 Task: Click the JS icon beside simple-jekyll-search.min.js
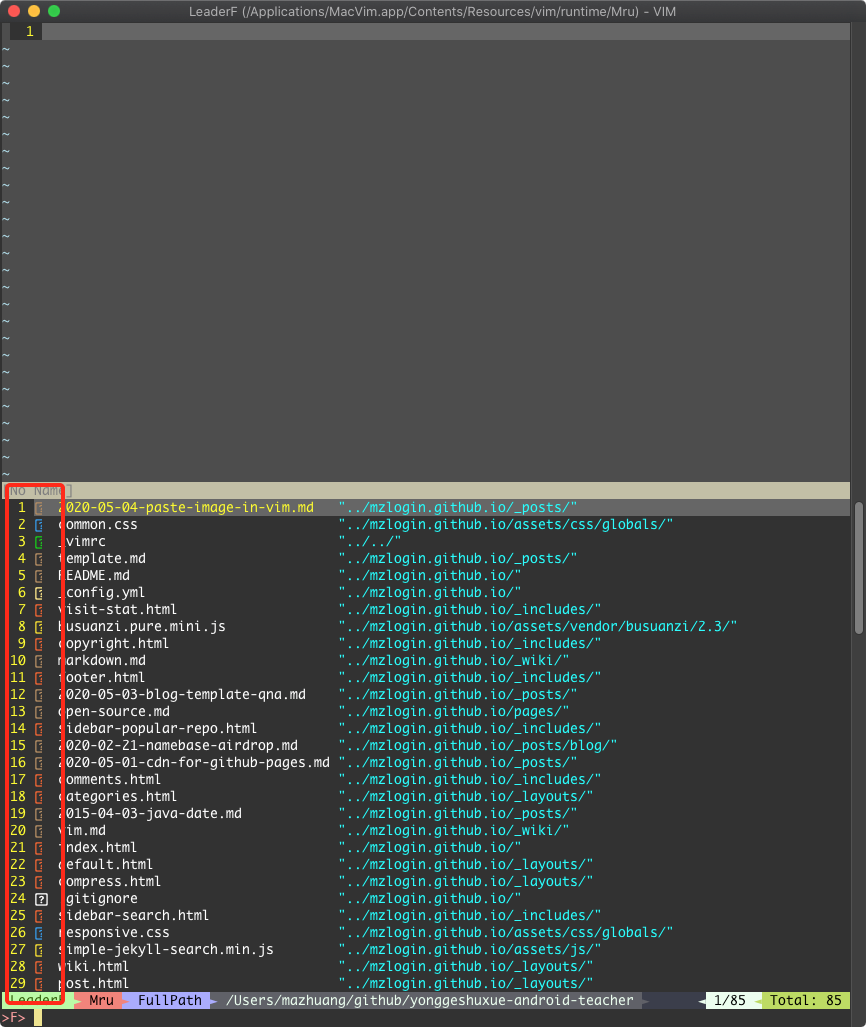pos(40,949)
